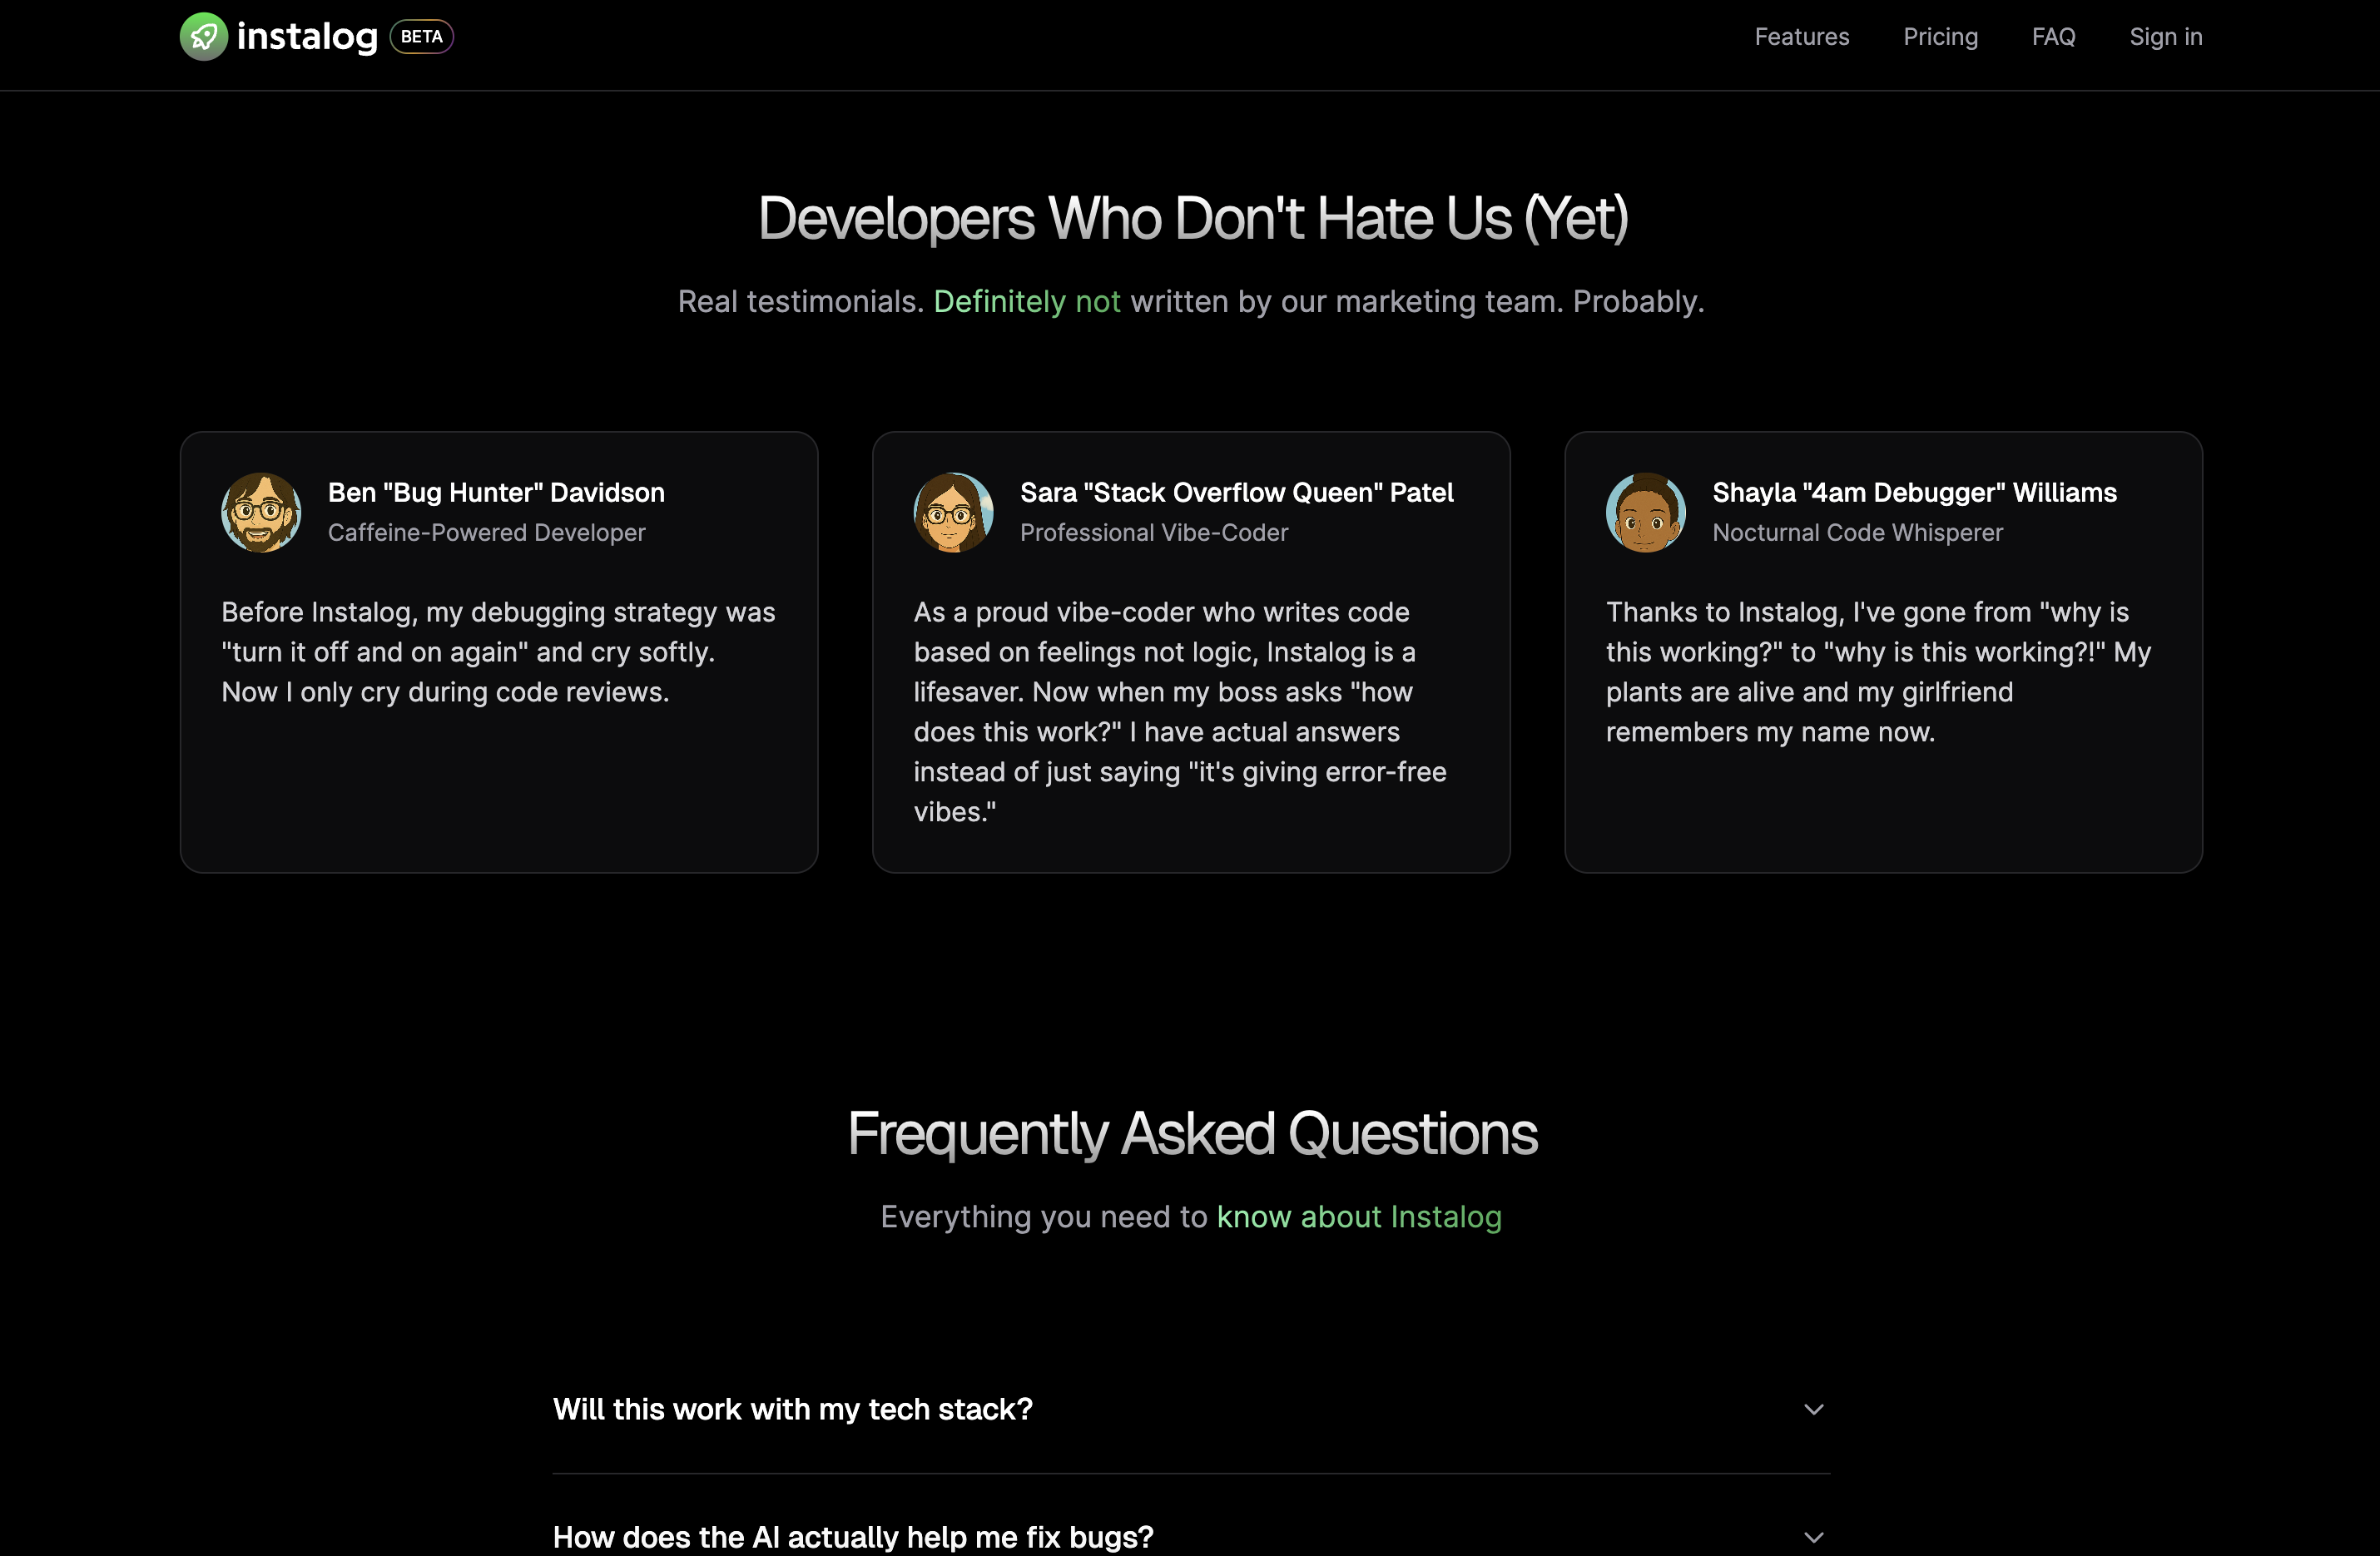Click Shayla Williams' avatar image
This screenshot has width=2380, height=1556.
pos(1645,512)
